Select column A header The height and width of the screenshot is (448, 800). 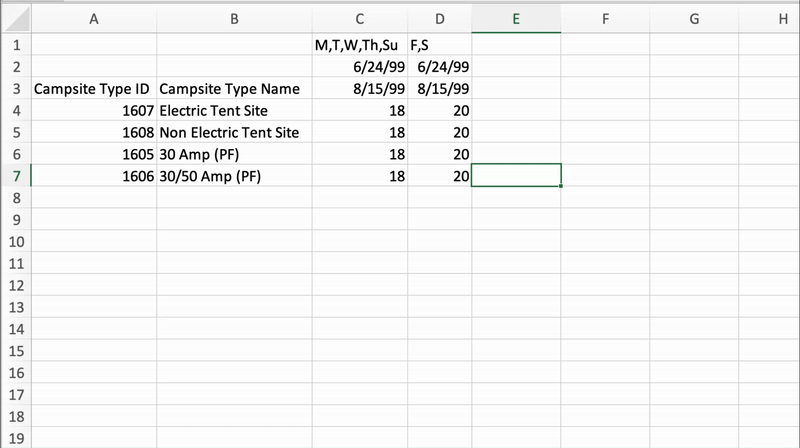(94, 17)
